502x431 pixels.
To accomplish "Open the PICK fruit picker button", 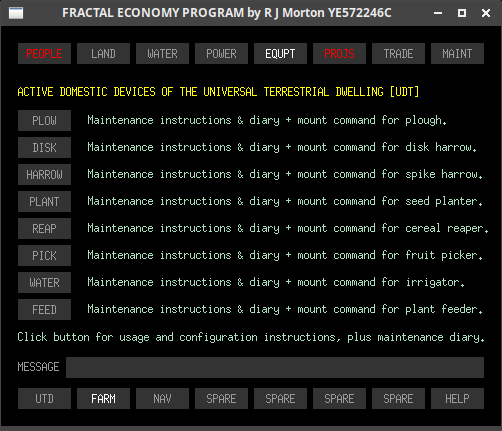I will (44, 255).
